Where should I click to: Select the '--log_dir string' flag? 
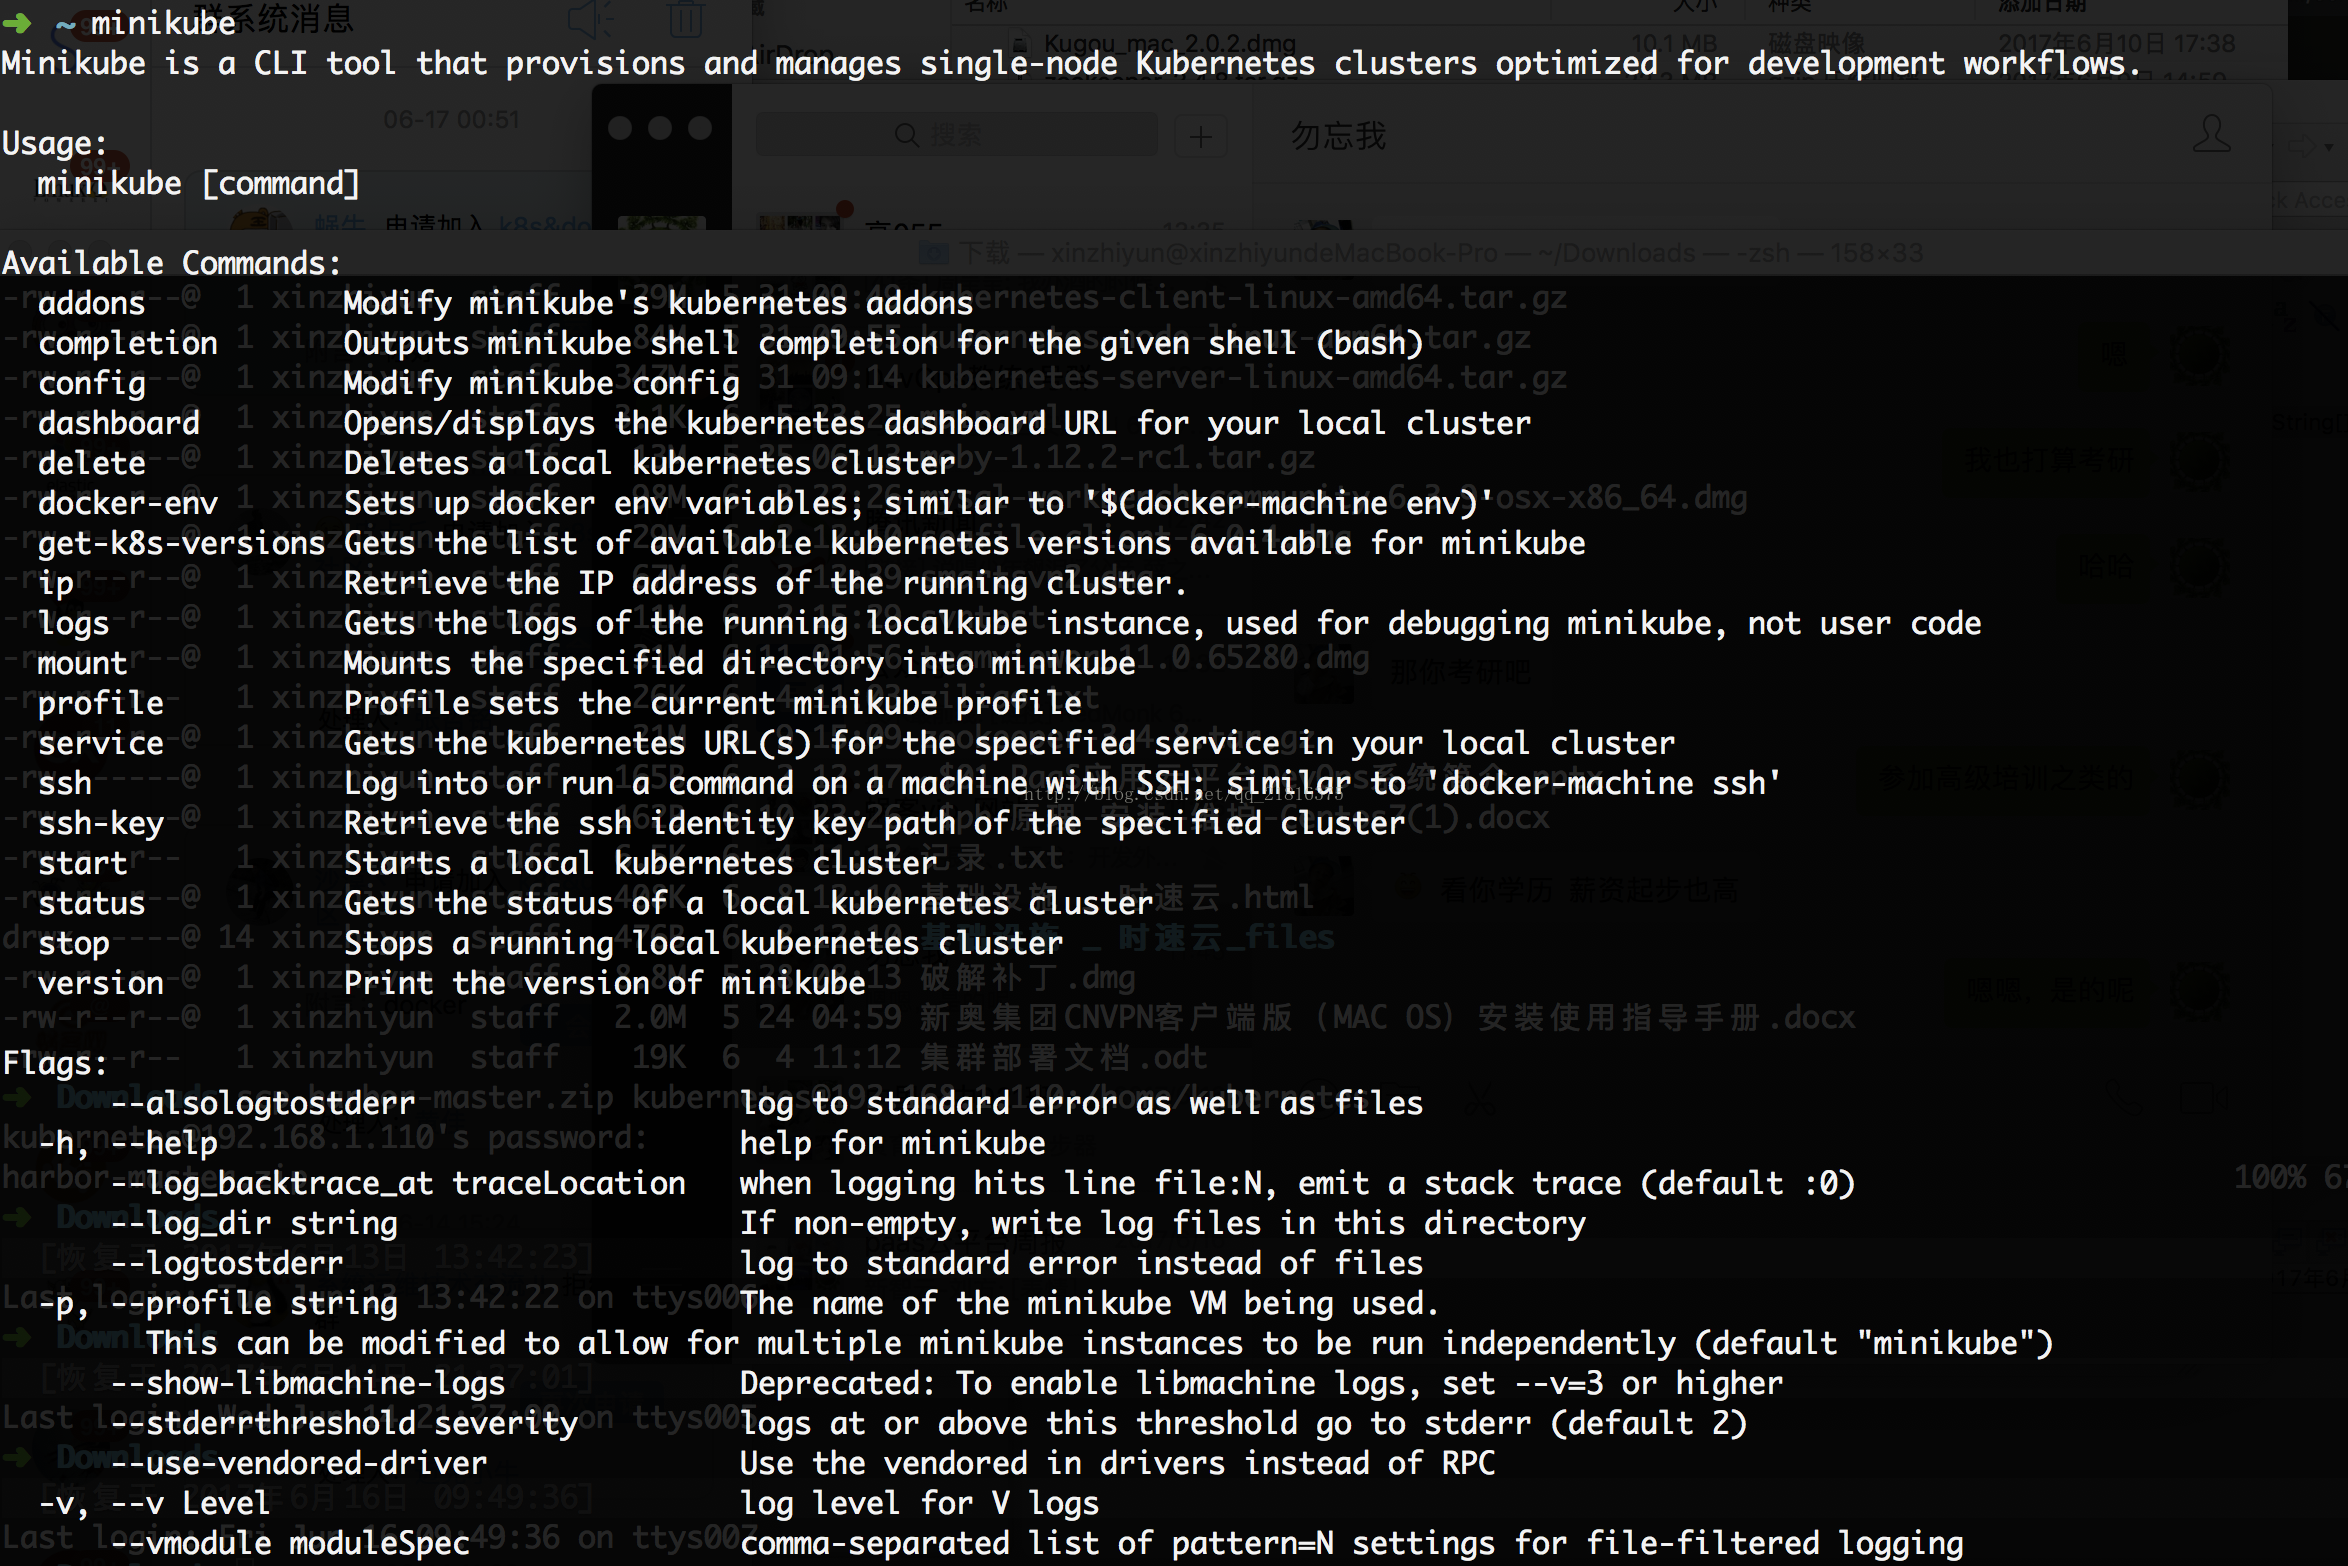tap(253, 1223)
